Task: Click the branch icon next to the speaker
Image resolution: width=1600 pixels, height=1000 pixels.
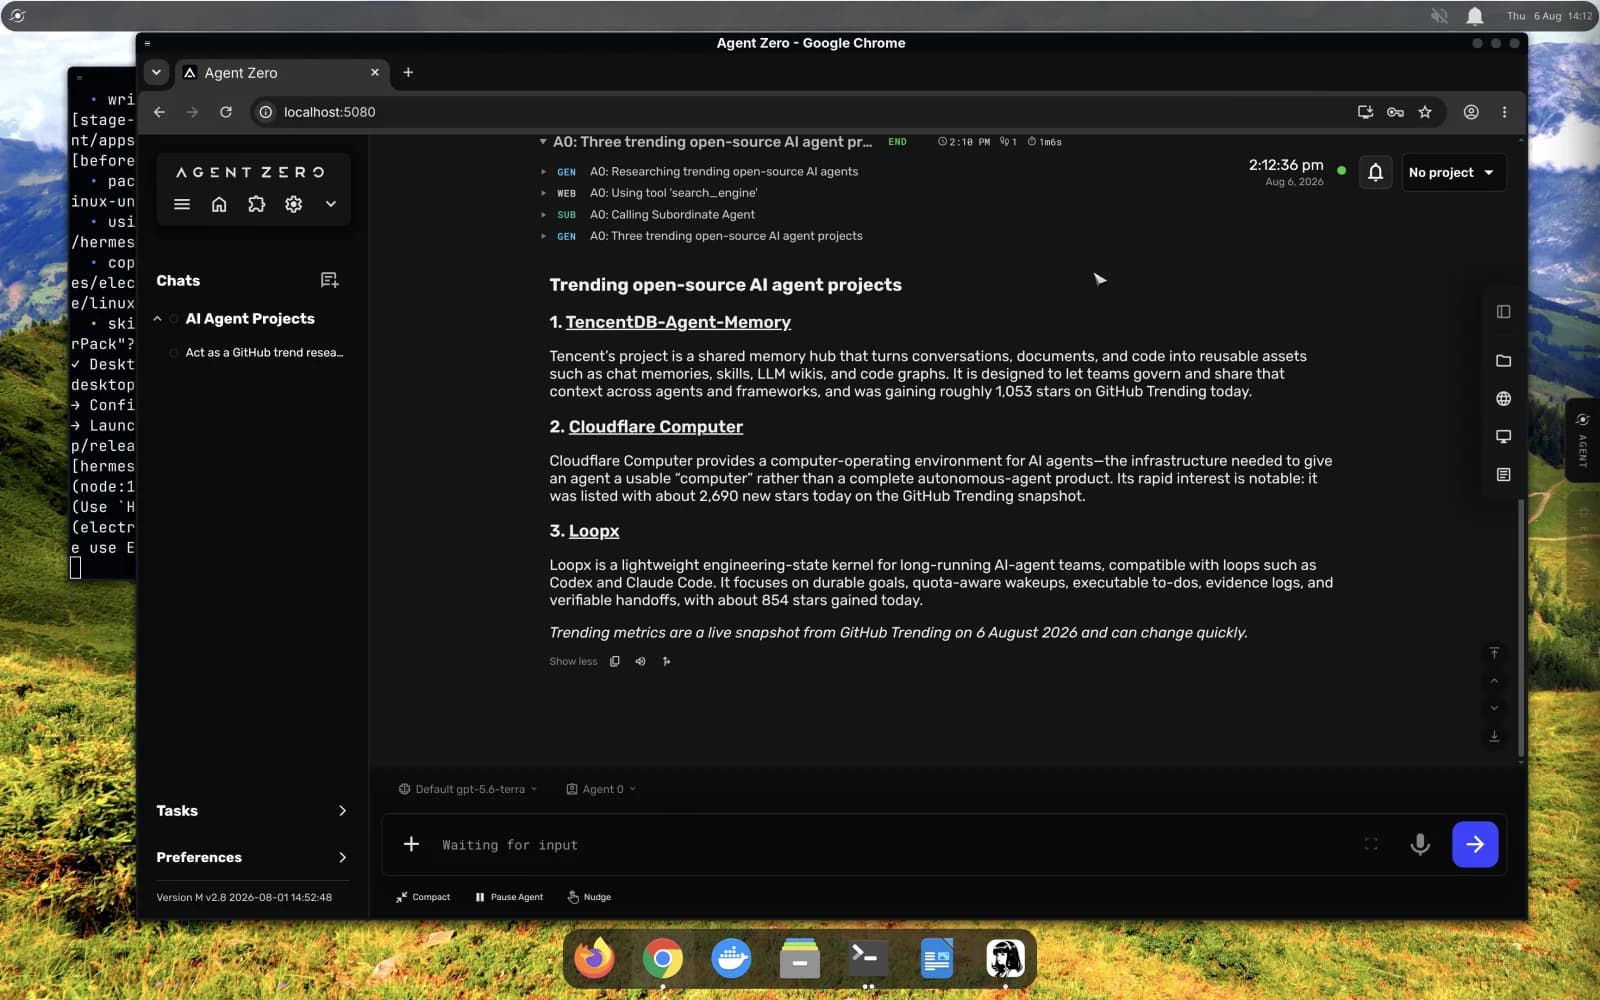Action: tap(666, 661)
